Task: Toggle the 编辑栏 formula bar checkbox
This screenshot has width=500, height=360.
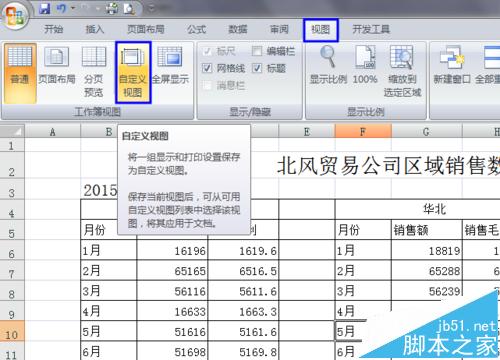Action: 257,51
